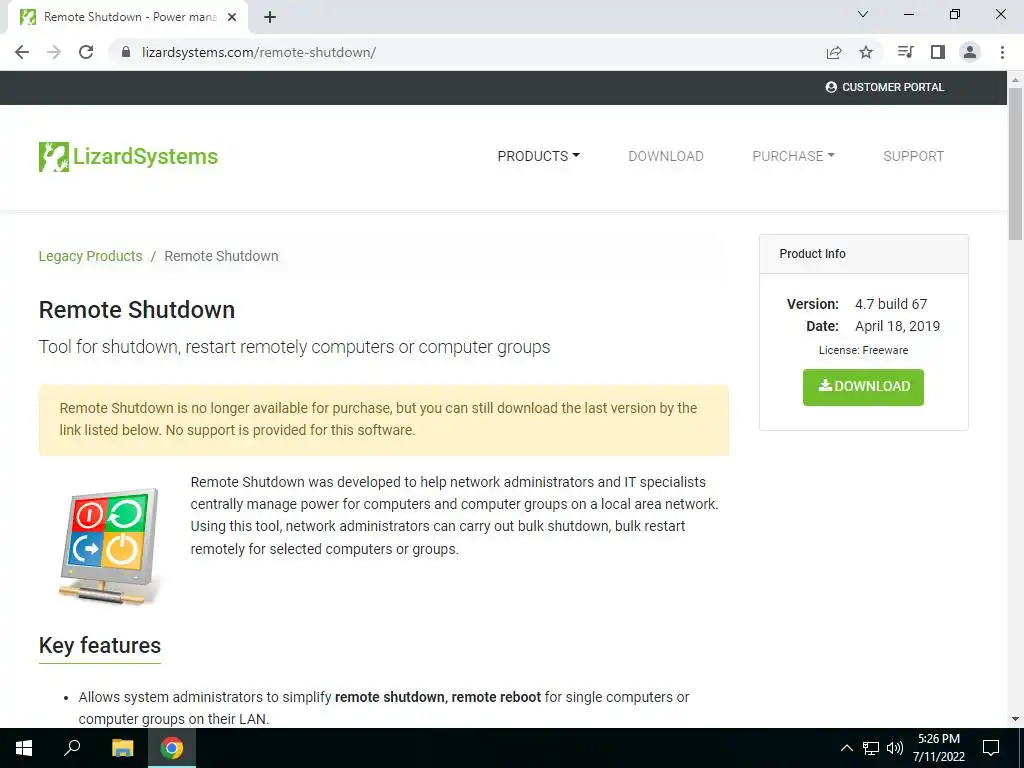1024x768 pixels.
Task: Open the taskbar clock and date
Action: tap(938, 748)
